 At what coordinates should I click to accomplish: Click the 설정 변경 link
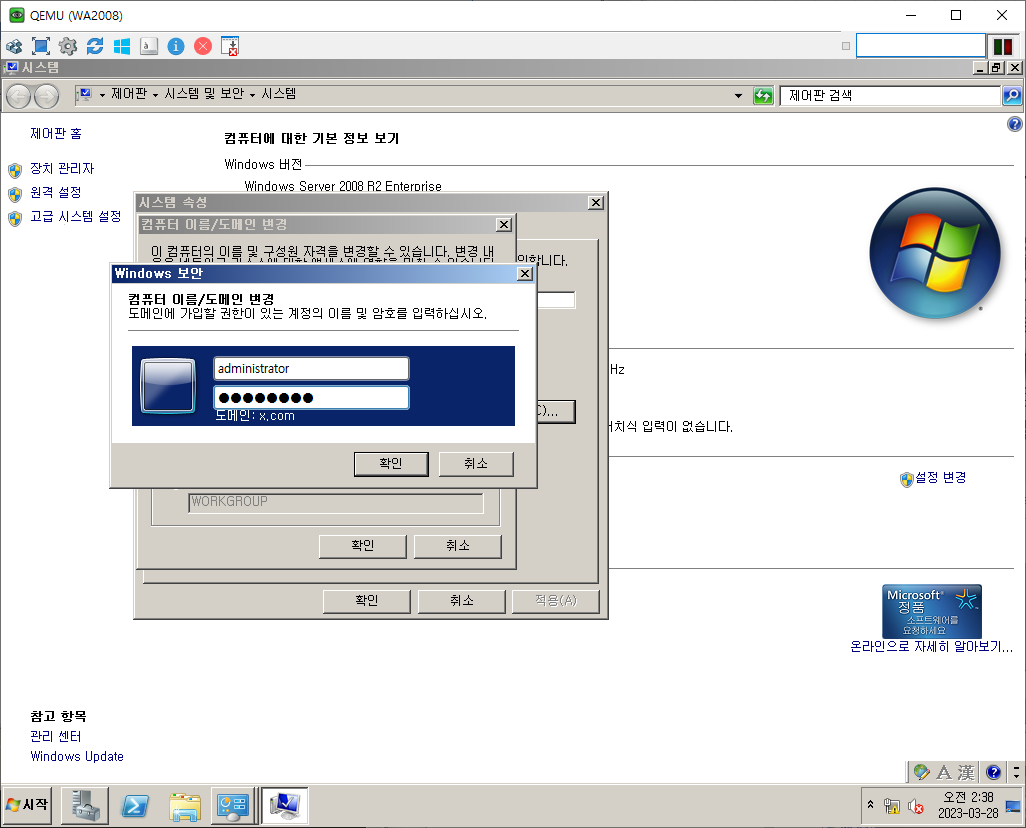(940, 478)
